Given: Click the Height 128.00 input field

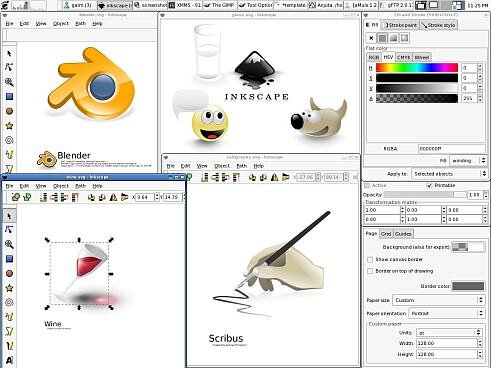Looking at the screenshot, I should 446,354.
